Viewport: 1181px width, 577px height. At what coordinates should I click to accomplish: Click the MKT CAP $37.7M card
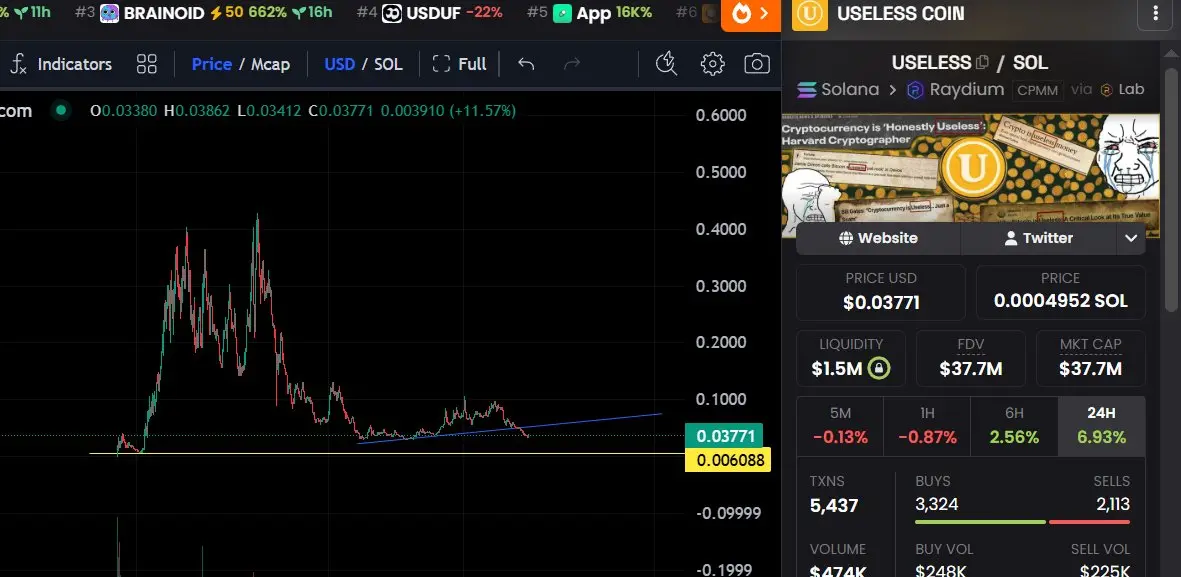pos(1091,359)
